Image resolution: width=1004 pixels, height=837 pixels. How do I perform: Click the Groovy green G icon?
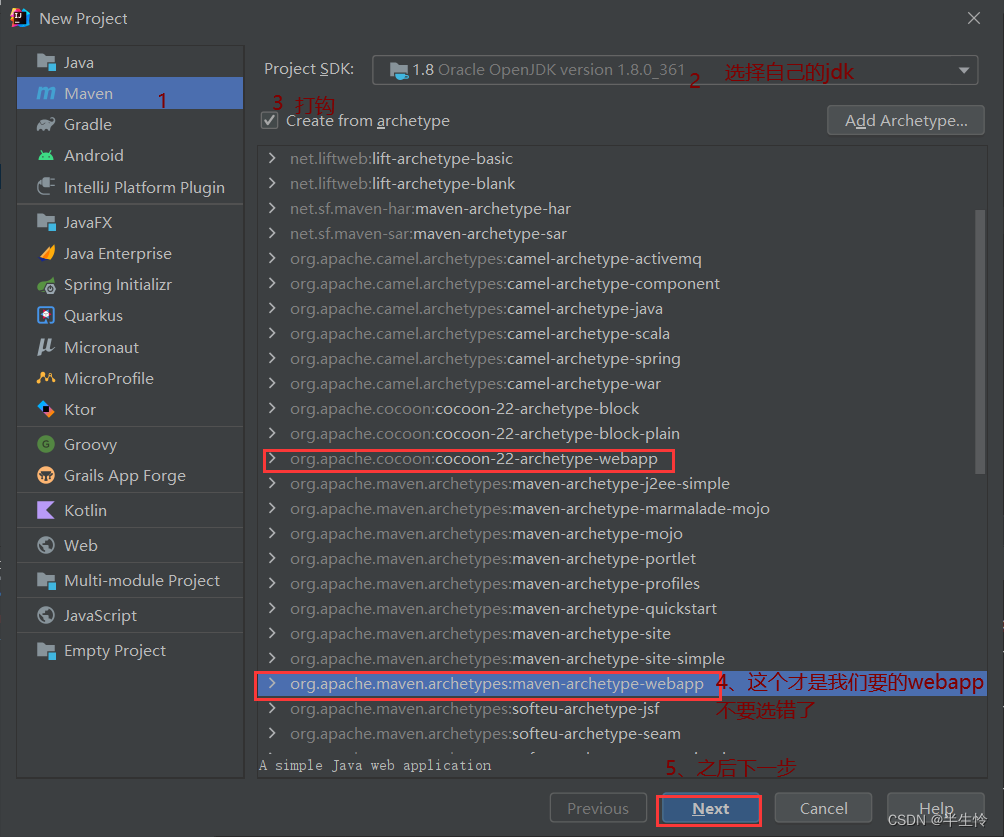46,444
